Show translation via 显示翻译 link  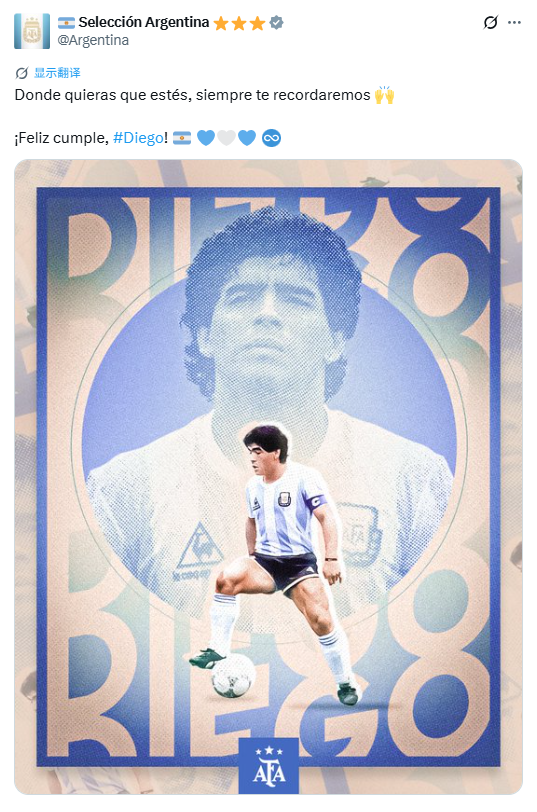click(57, 73)
